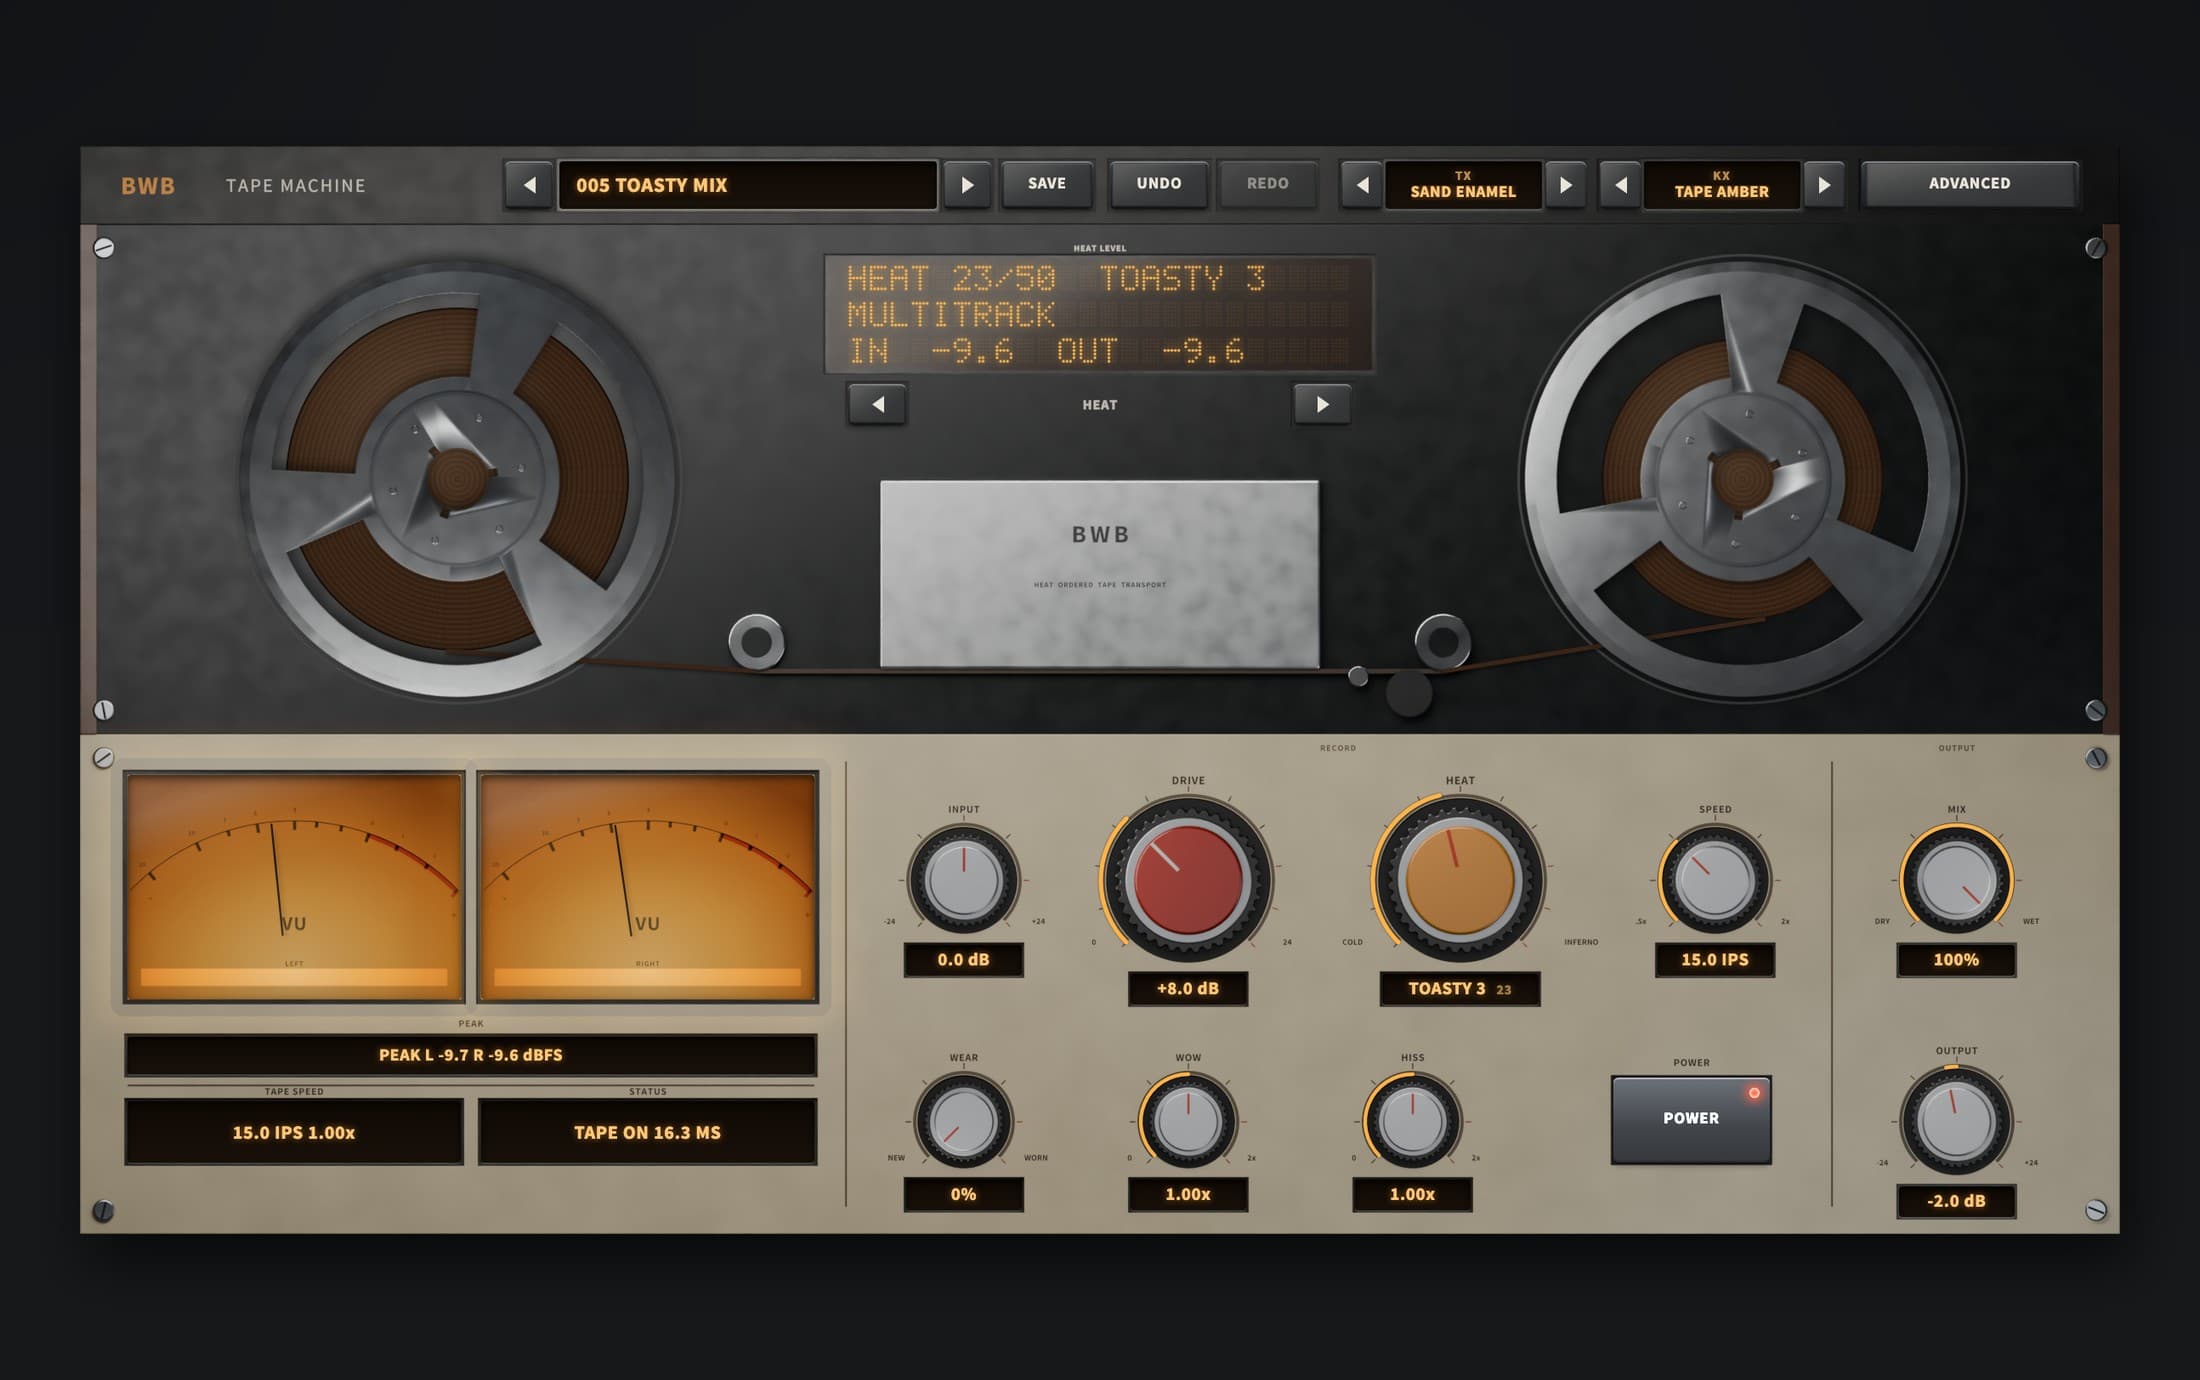Screen dimensions: 2200x1380
Task: Click the orange HEAT knob
Action: click(1459, 880)
